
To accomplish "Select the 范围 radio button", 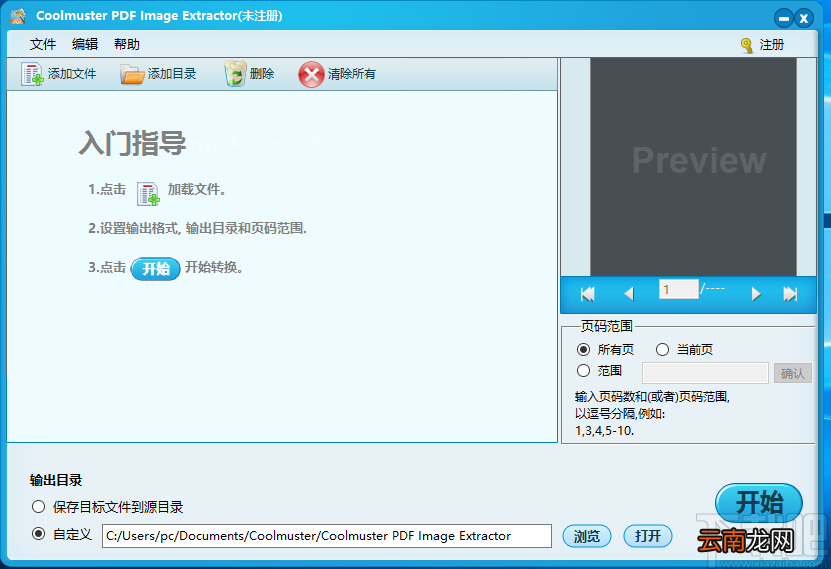I will (584, 371).
